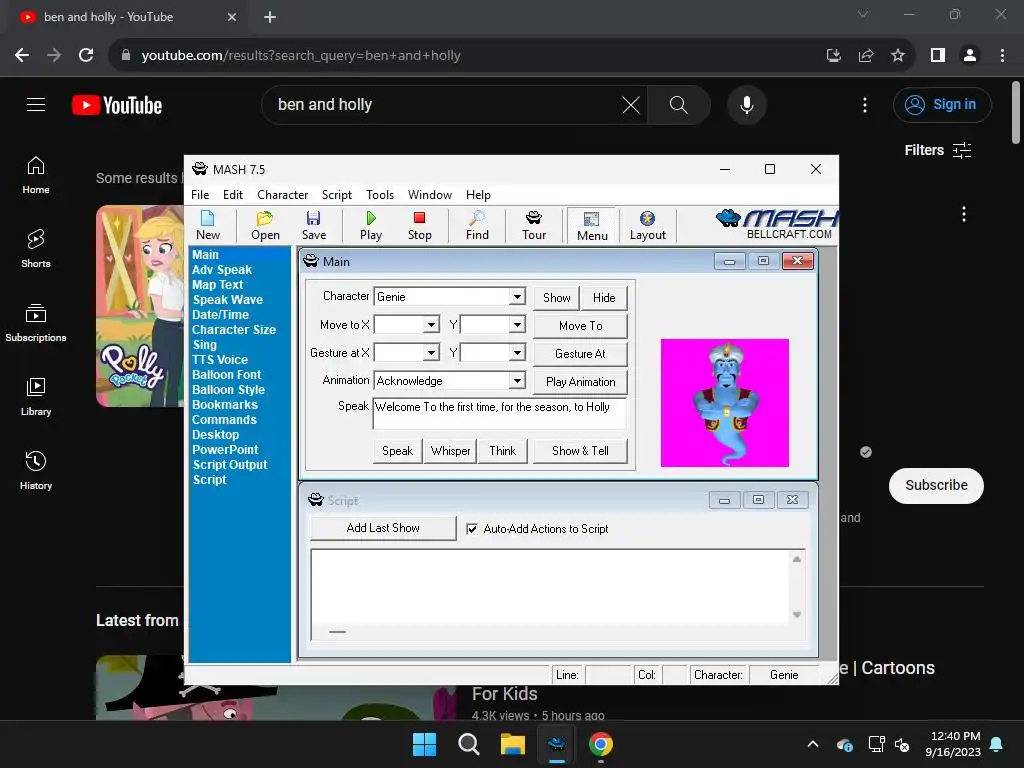Viewport: 1024px width, 768px height.
Task: Click the Genie character preview image
Action: 725,403
